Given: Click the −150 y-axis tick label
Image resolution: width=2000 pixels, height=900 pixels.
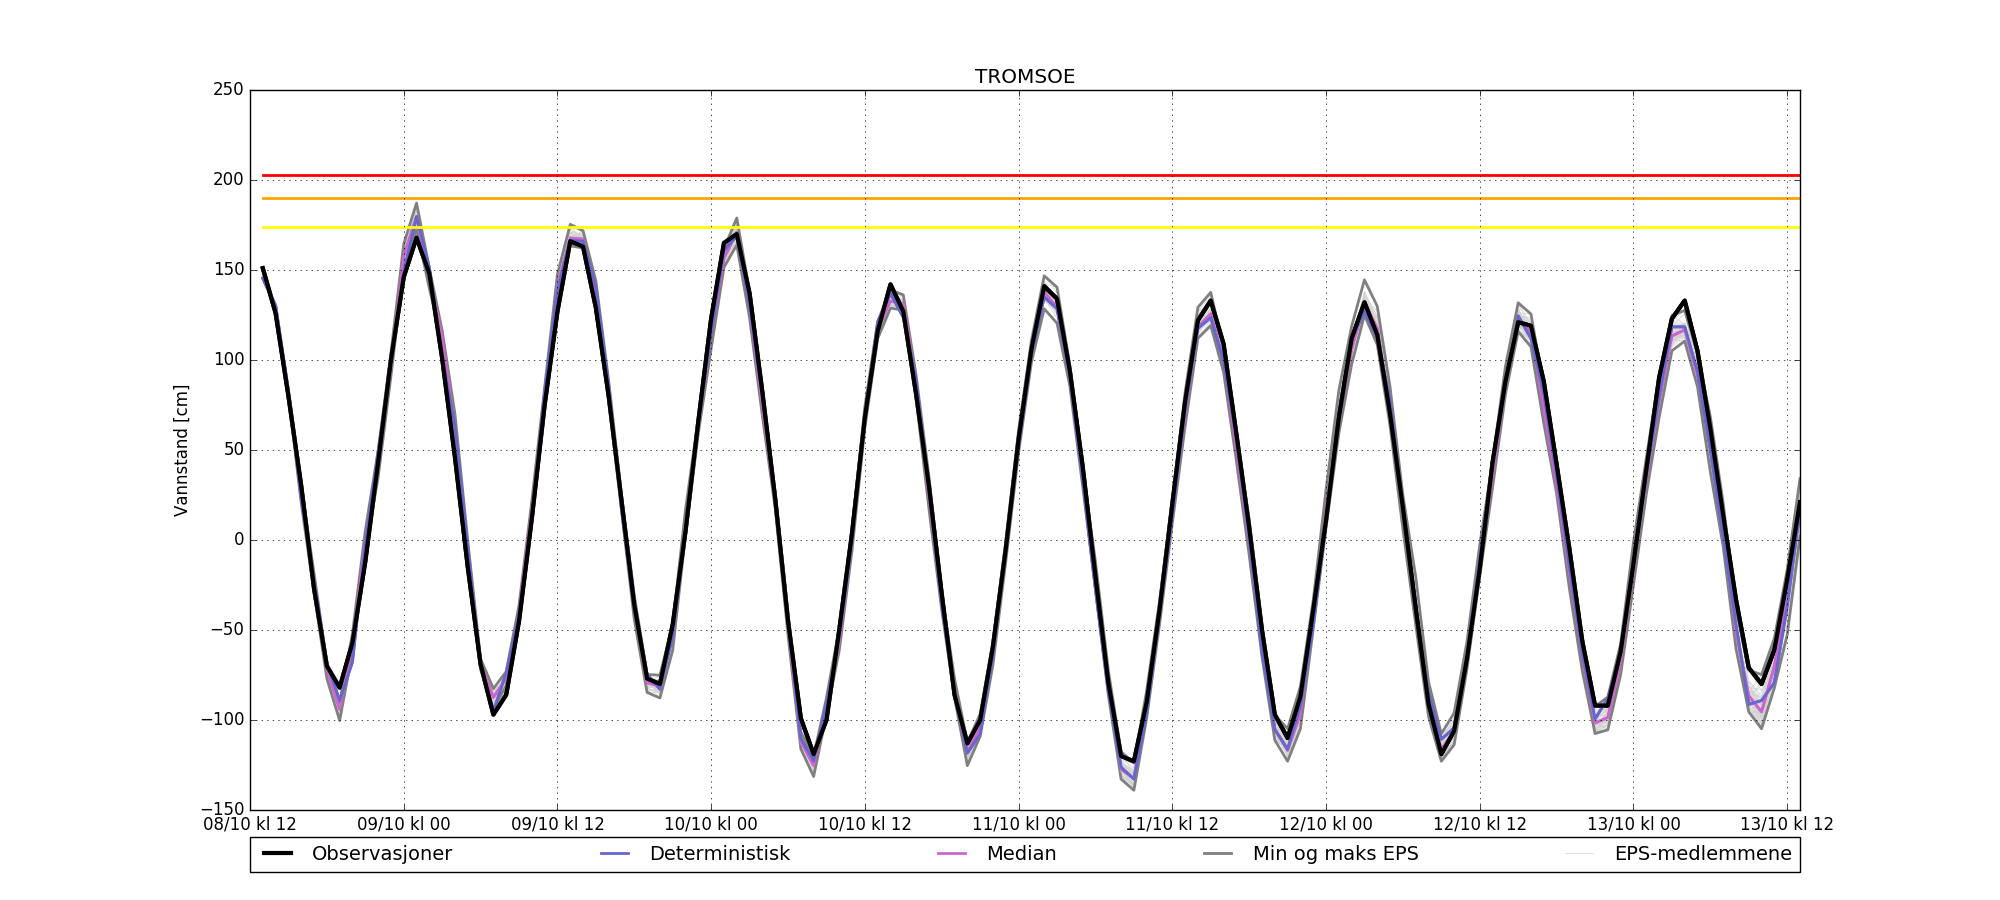Looking at the screenshot, I should 221,809.
